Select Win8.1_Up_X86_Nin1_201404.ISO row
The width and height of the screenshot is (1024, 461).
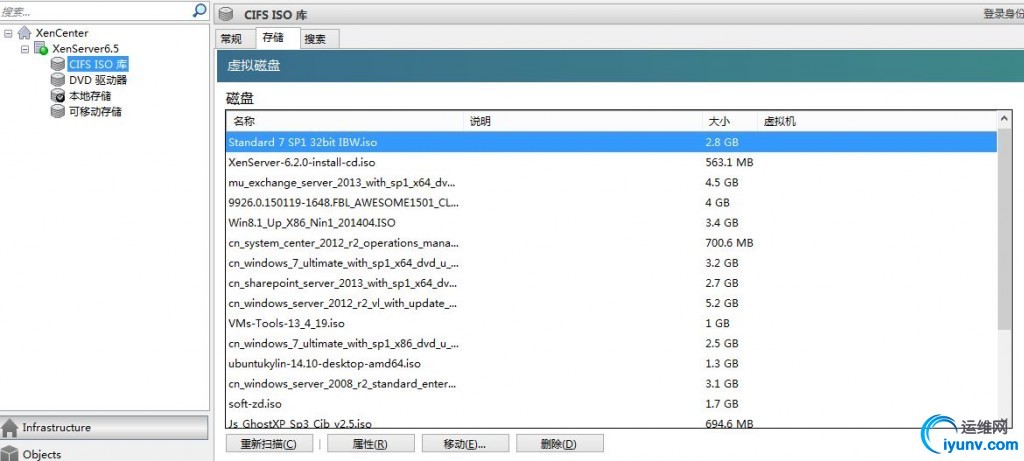click(x=611, y=223)
